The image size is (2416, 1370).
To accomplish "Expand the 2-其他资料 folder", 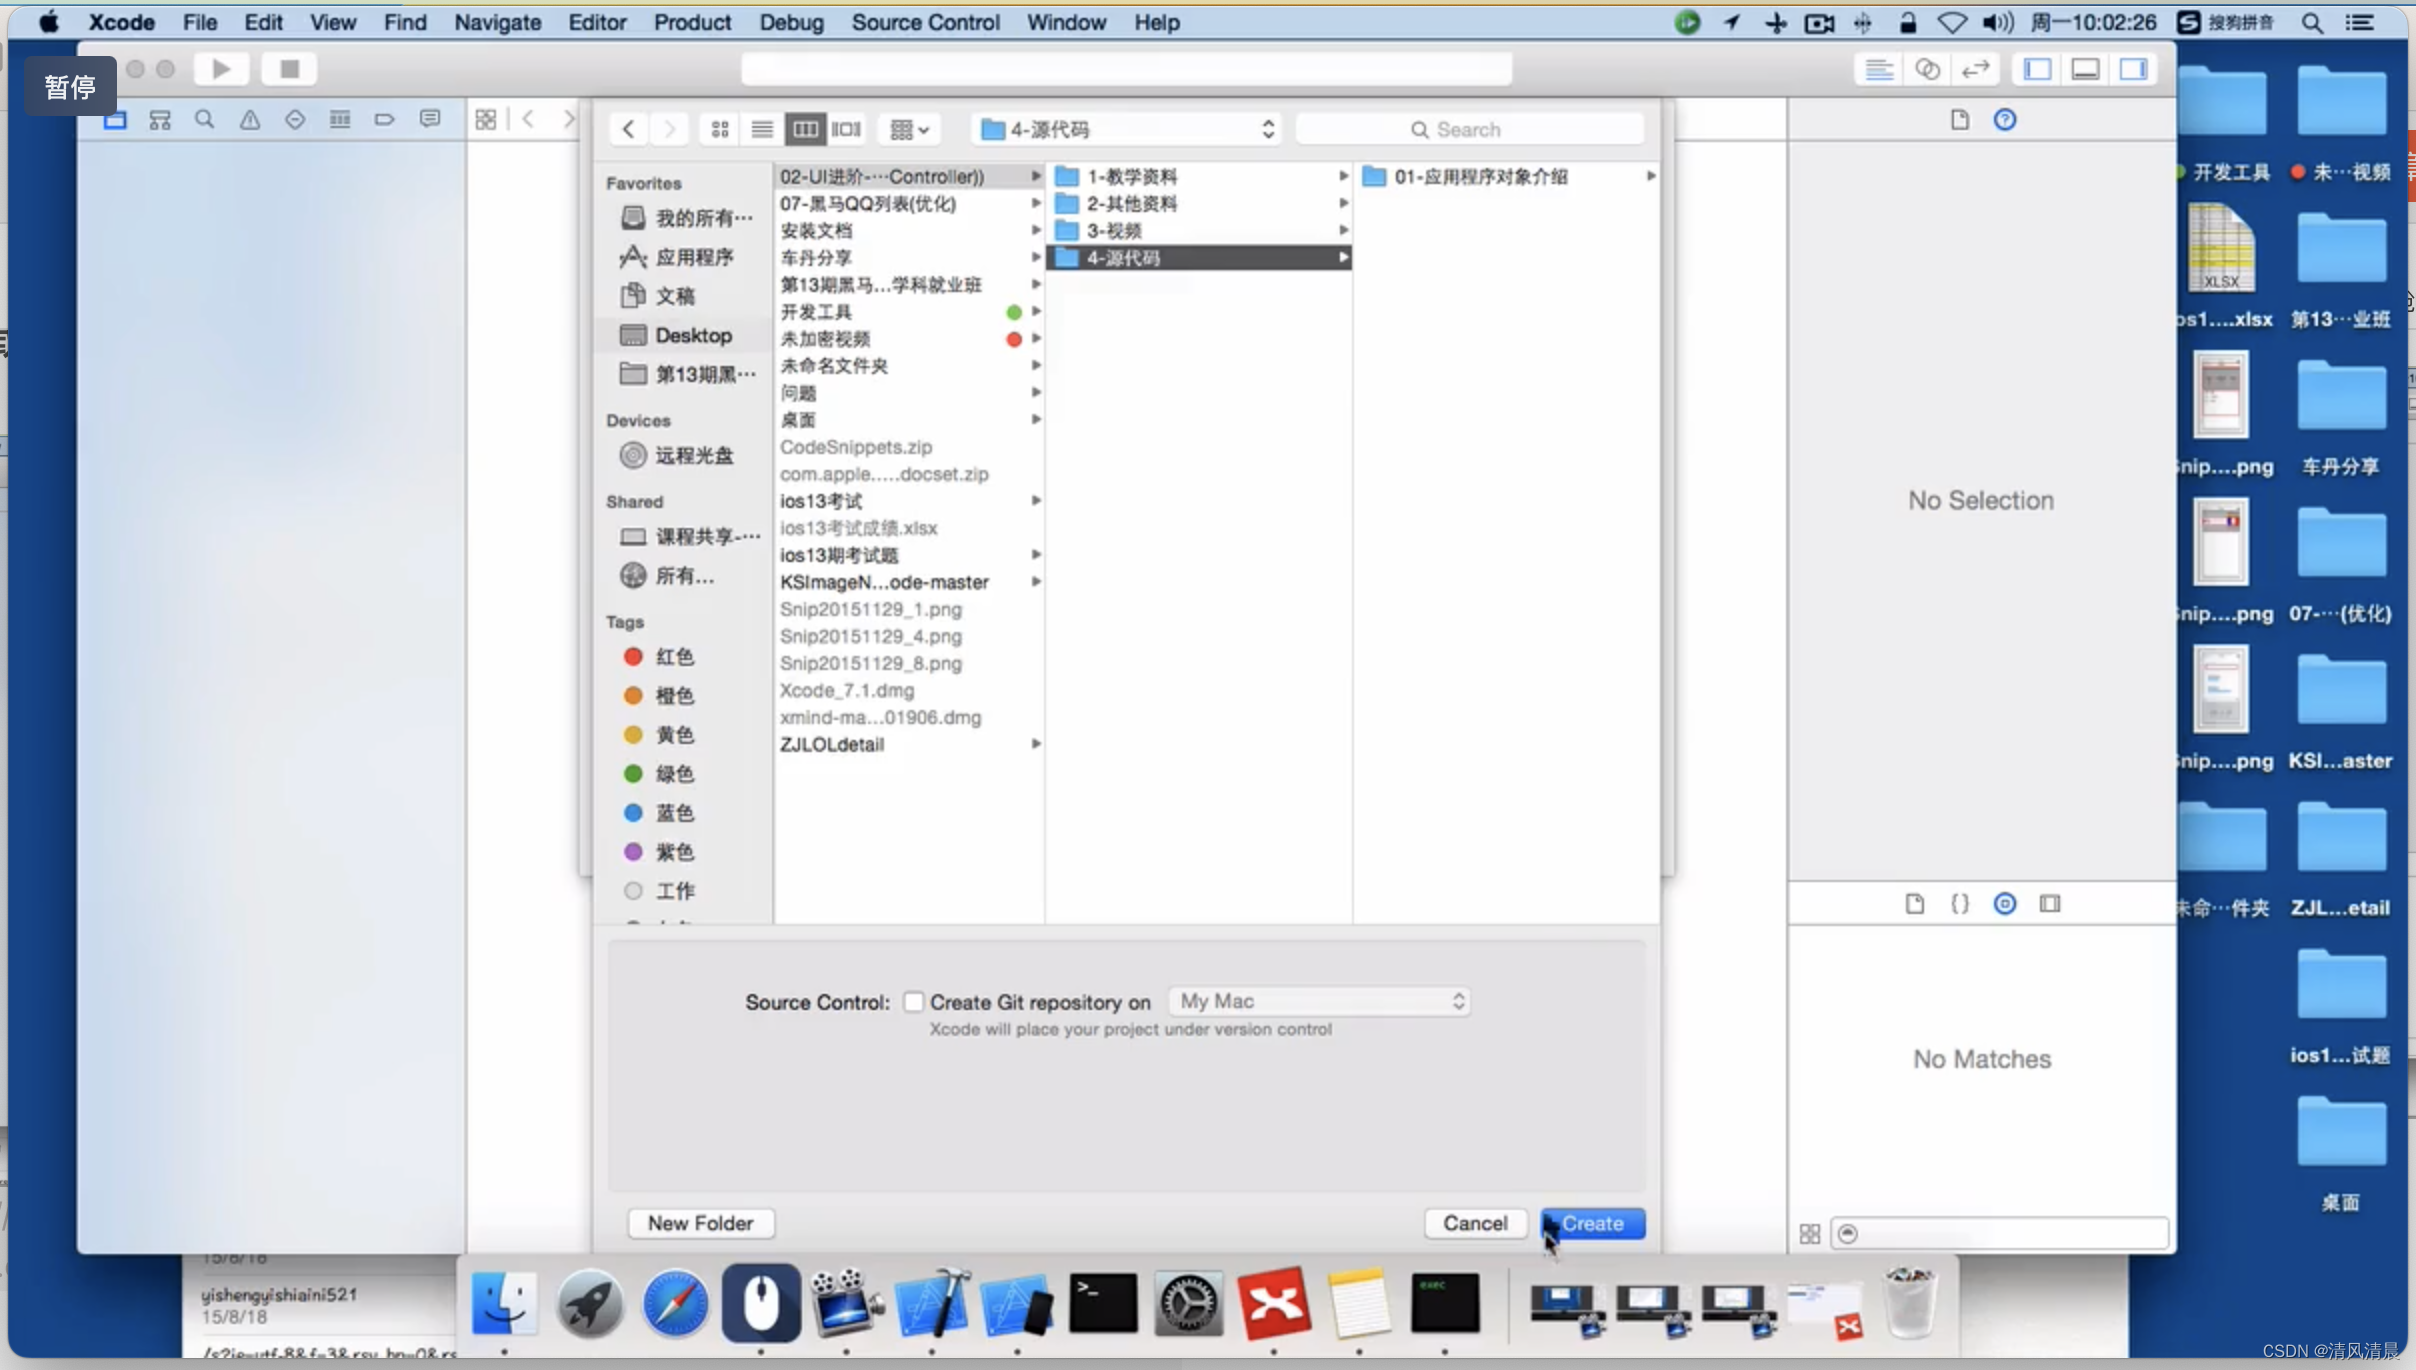I will [x=1343, y=203].
